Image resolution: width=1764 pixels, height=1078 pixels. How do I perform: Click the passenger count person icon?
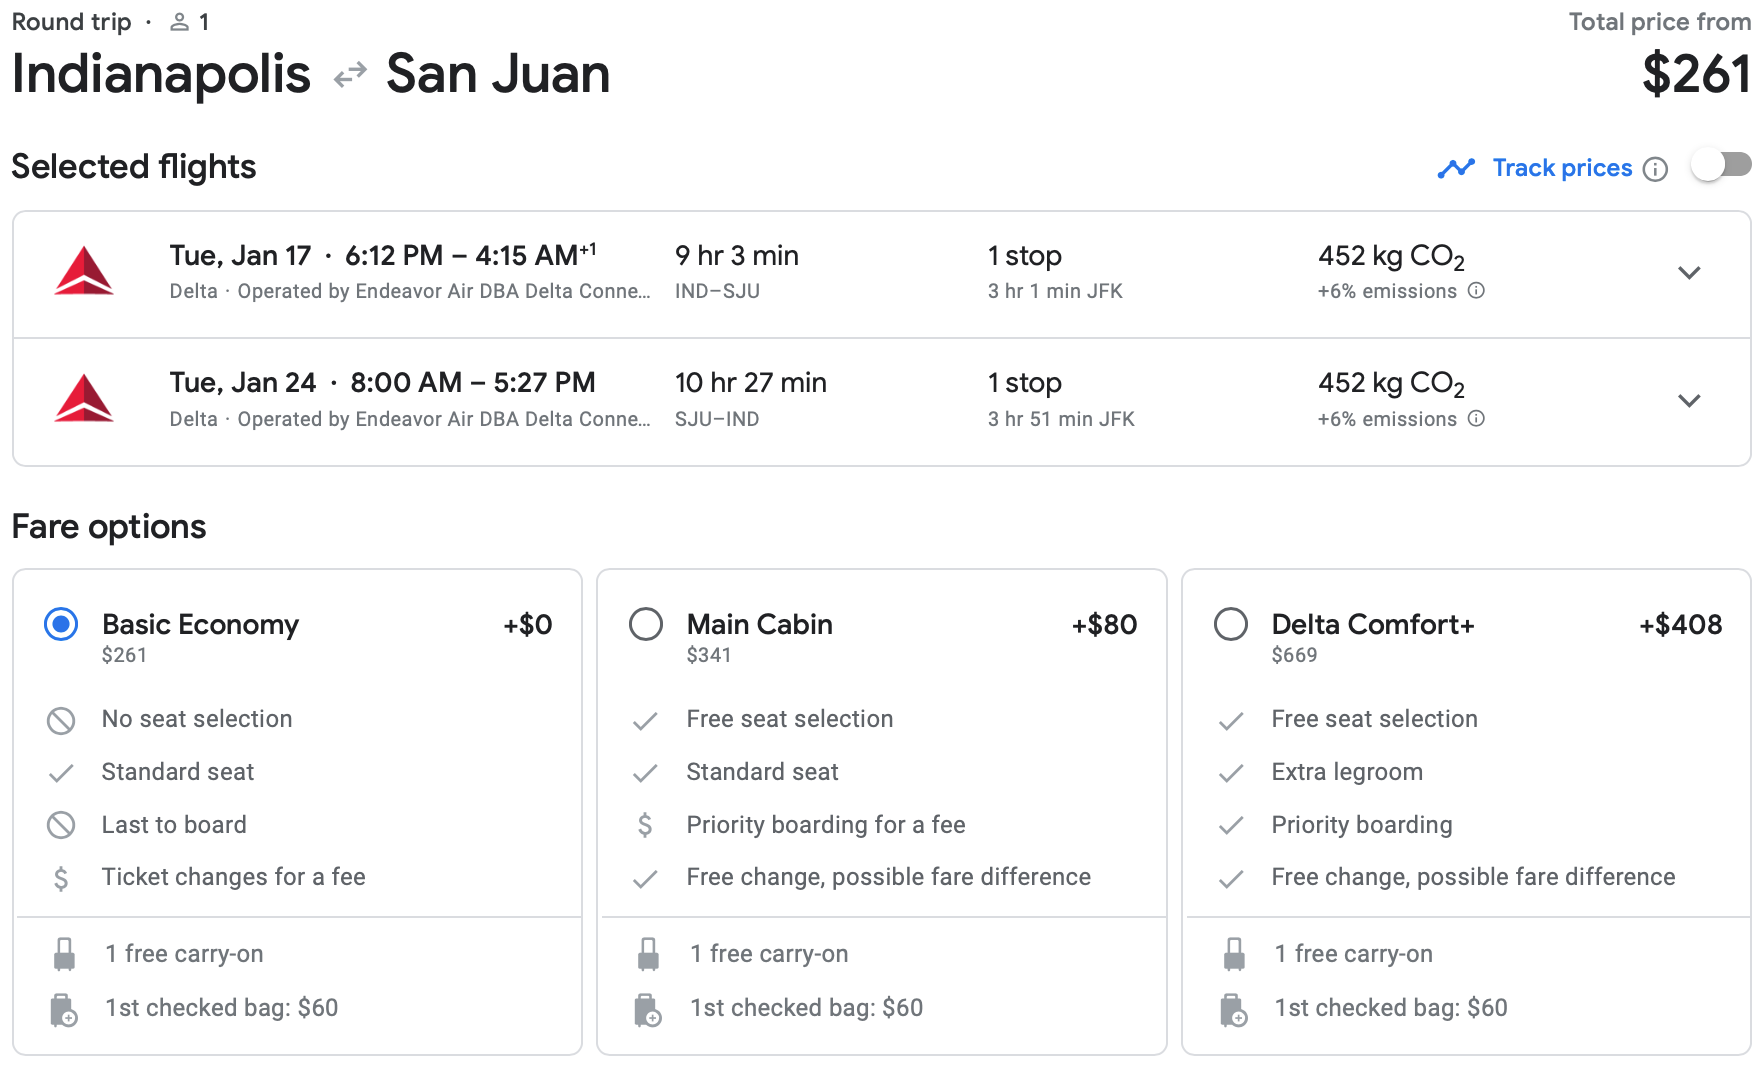(179, 22)
